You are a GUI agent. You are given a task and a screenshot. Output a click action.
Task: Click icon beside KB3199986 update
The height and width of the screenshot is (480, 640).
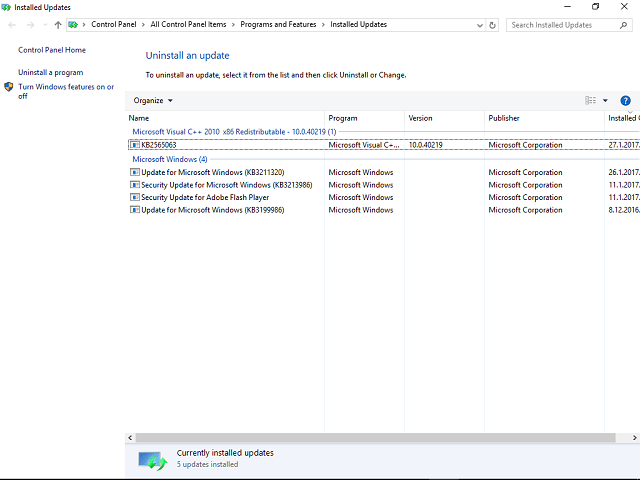tap(134, 210)
